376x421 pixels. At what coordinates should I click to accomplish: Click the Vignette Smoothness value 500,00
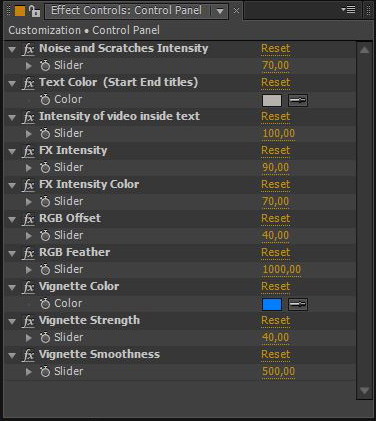(x=279, y=371)
